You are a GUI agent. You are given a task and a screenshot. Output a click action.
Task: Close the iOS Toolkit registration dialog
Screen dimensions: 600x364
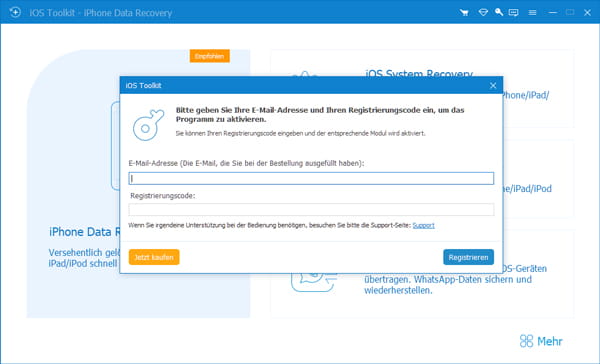point(493,86)
